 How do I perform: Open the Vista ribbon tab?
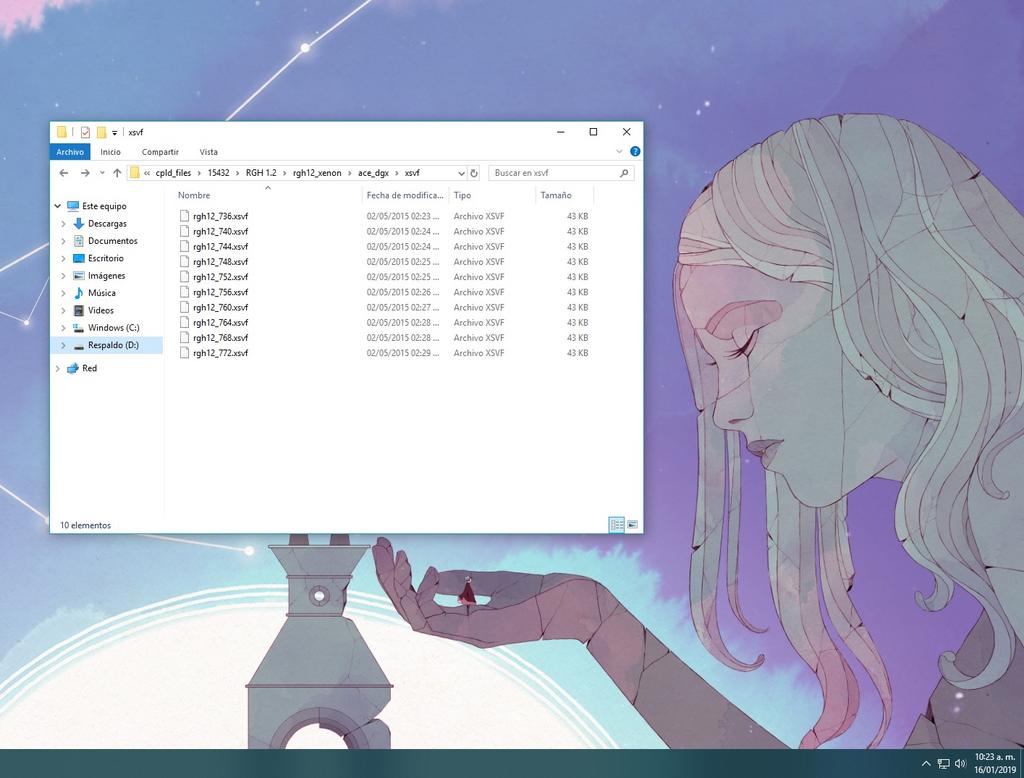tap(208, 152)
